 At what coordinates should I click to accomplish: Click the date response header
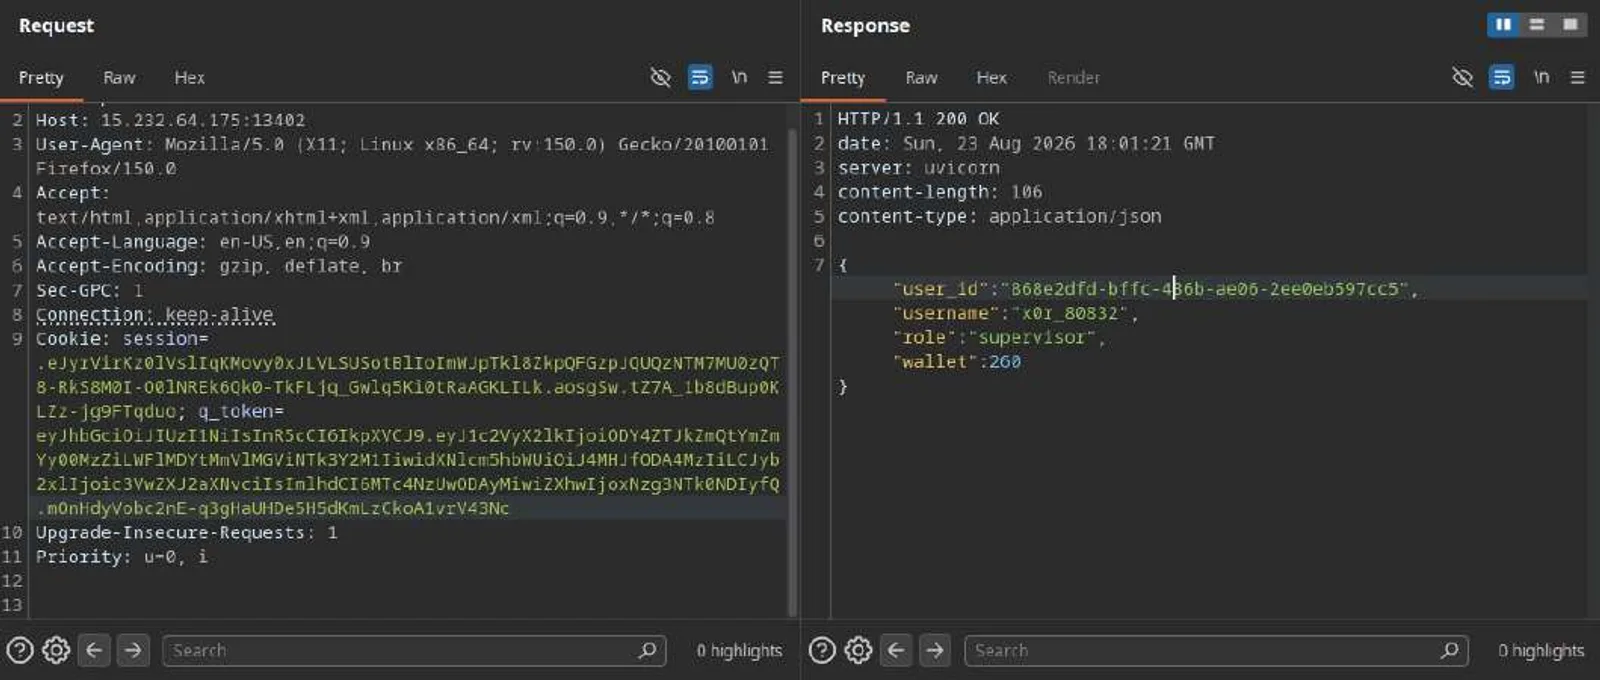[x=1026, y=143]
